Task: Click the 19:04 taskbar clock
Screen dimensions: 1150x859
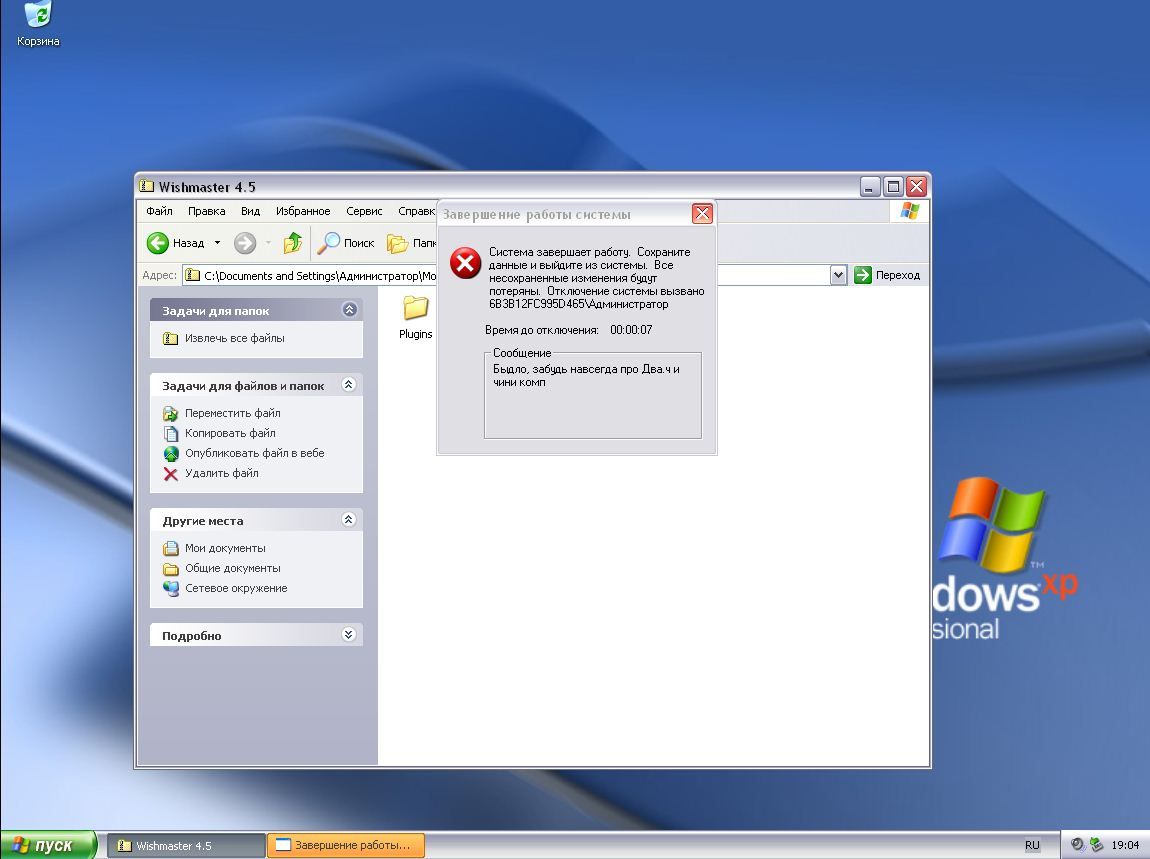Action: point(1125,845)
